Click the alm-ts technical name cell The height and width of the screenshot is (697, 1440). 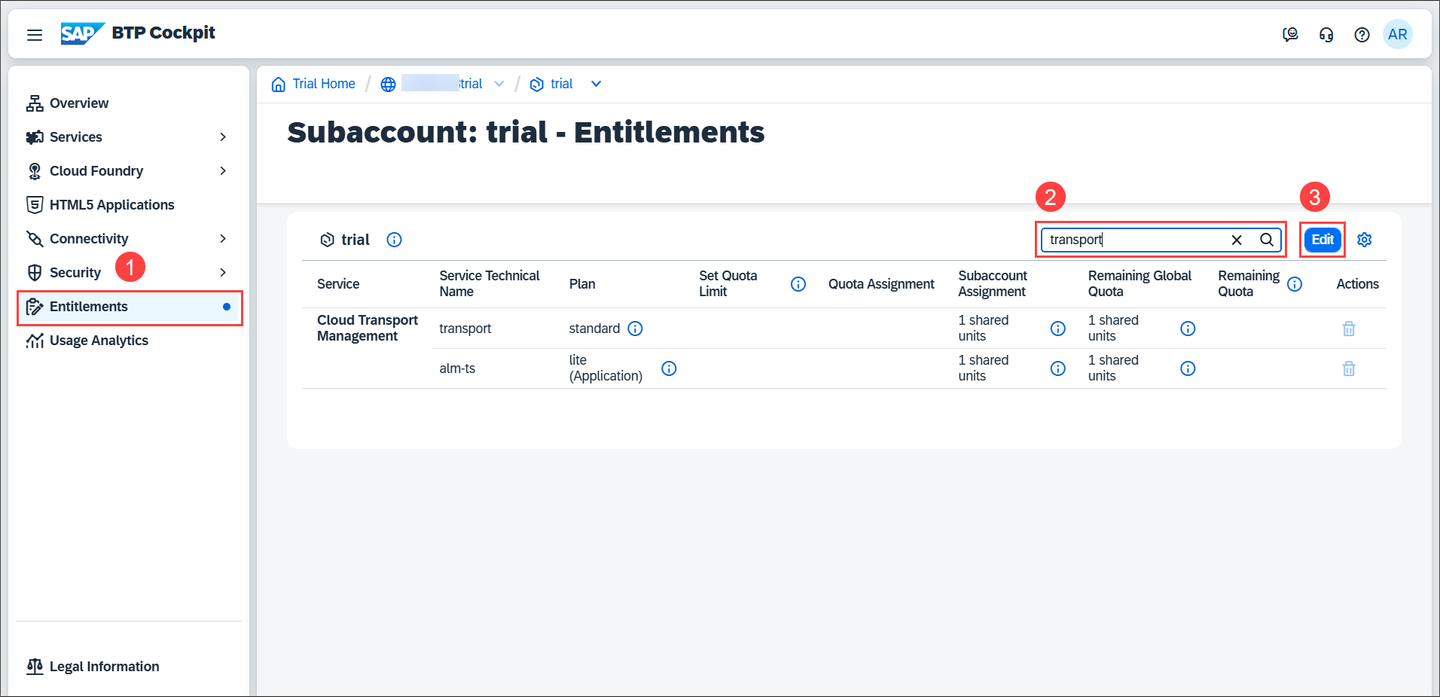[457, 368]
